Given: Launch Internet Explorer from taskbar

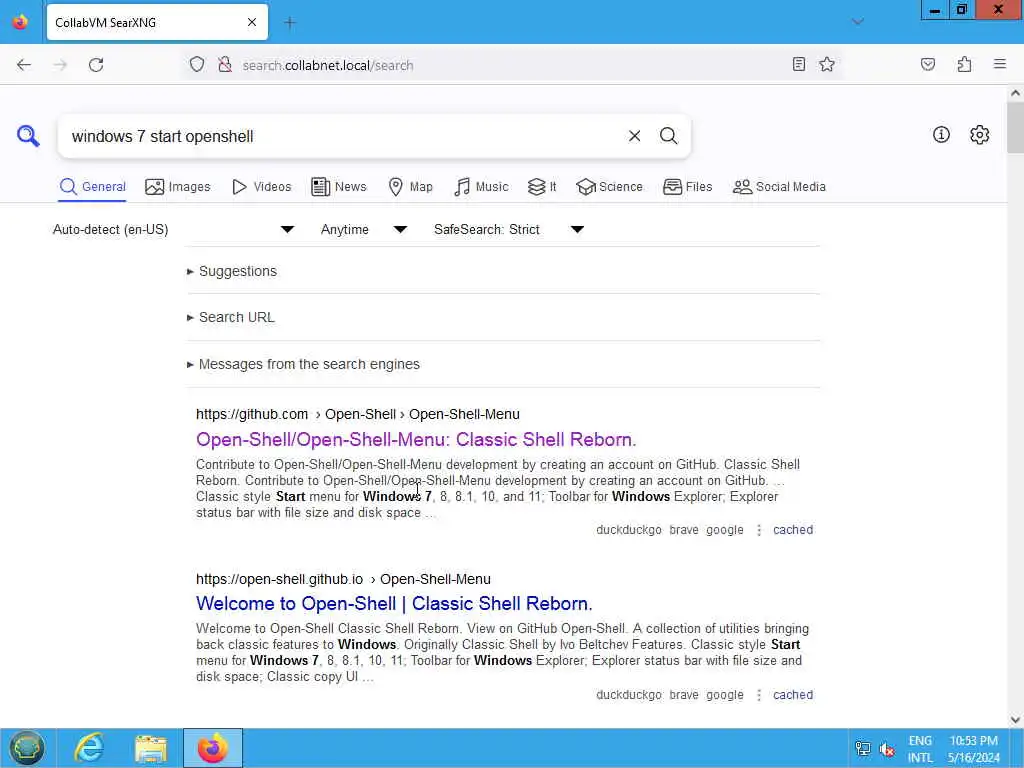Looking at the screenshot, I should pyautogui.click(x=89, y=748).
